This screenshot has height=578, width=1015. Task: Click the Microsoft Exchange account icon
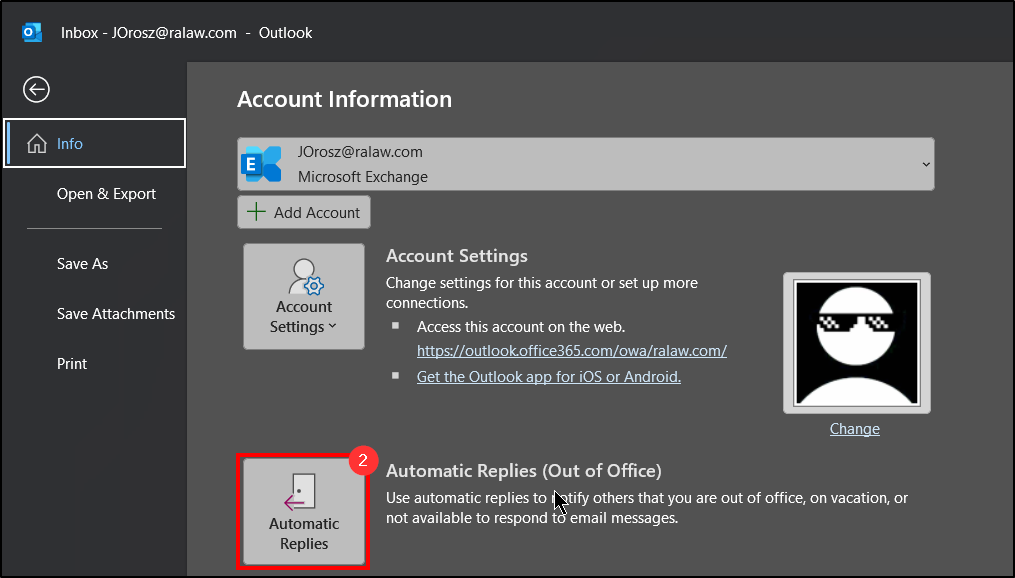262,164
